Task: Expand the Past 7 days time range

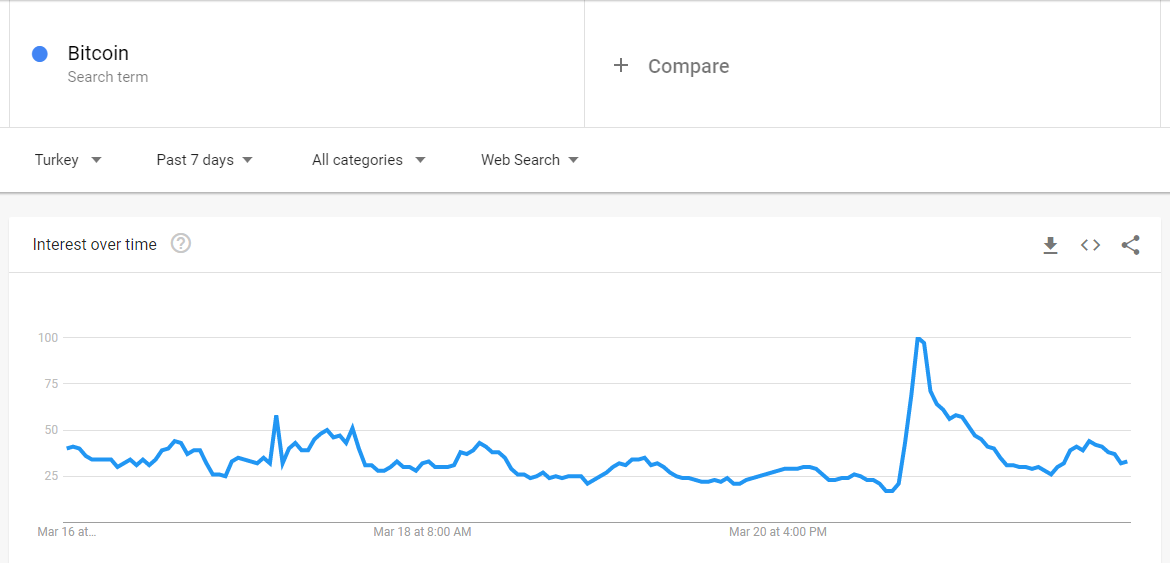Action: pos(204,160)
